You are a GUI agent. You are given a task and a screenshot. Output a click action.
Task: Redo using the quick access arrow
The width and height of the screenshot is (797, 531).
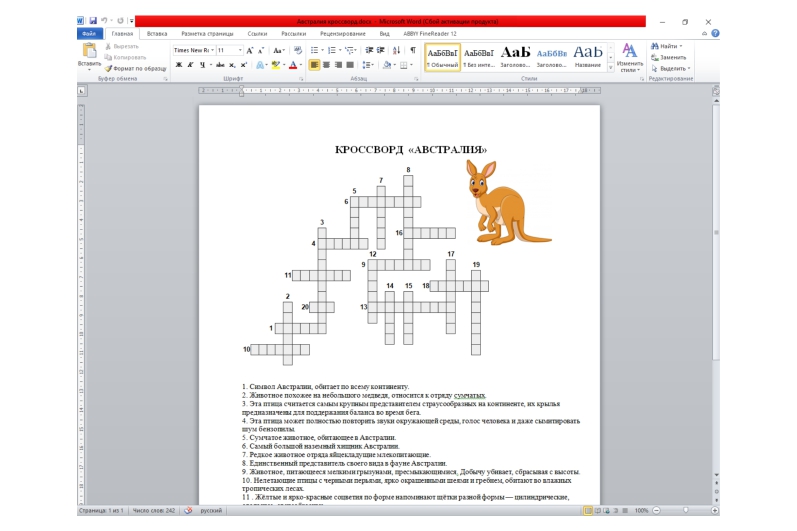click(120, 21)
